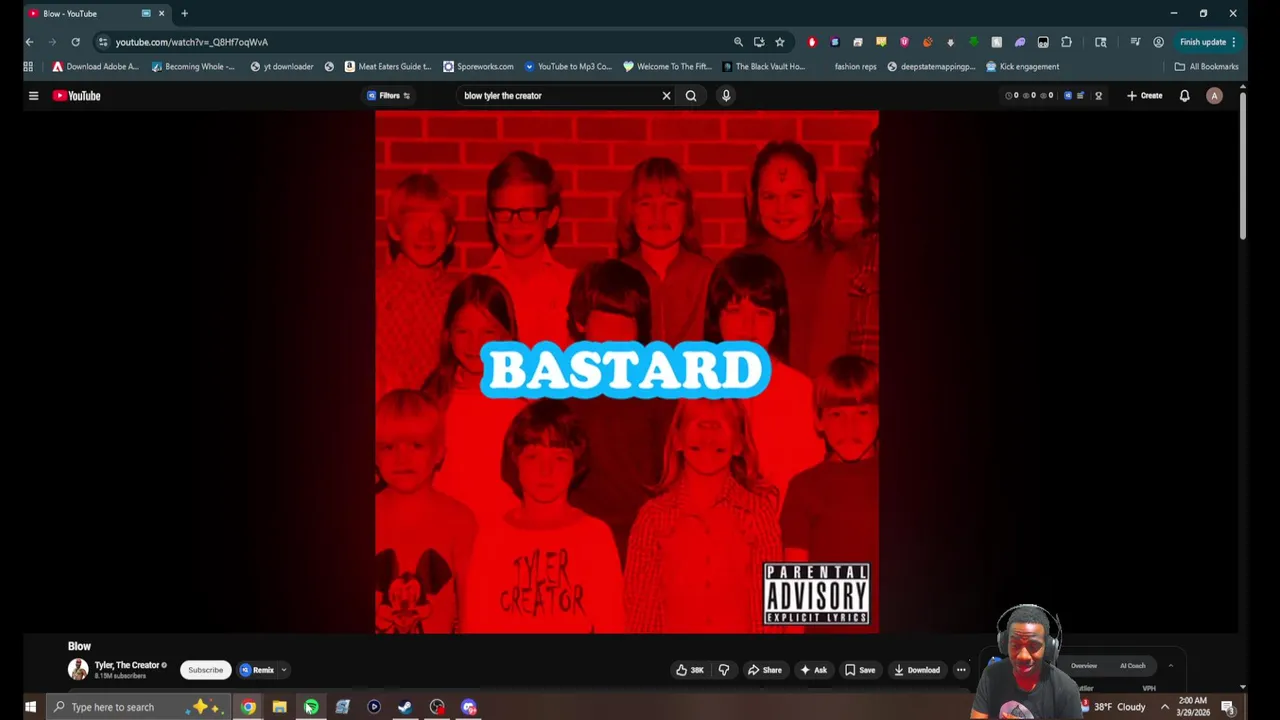This screenshot has width=1280, height=720.
Task: Run search with the magnifier button
Action: pyautogui.click(x=691, y=96)
